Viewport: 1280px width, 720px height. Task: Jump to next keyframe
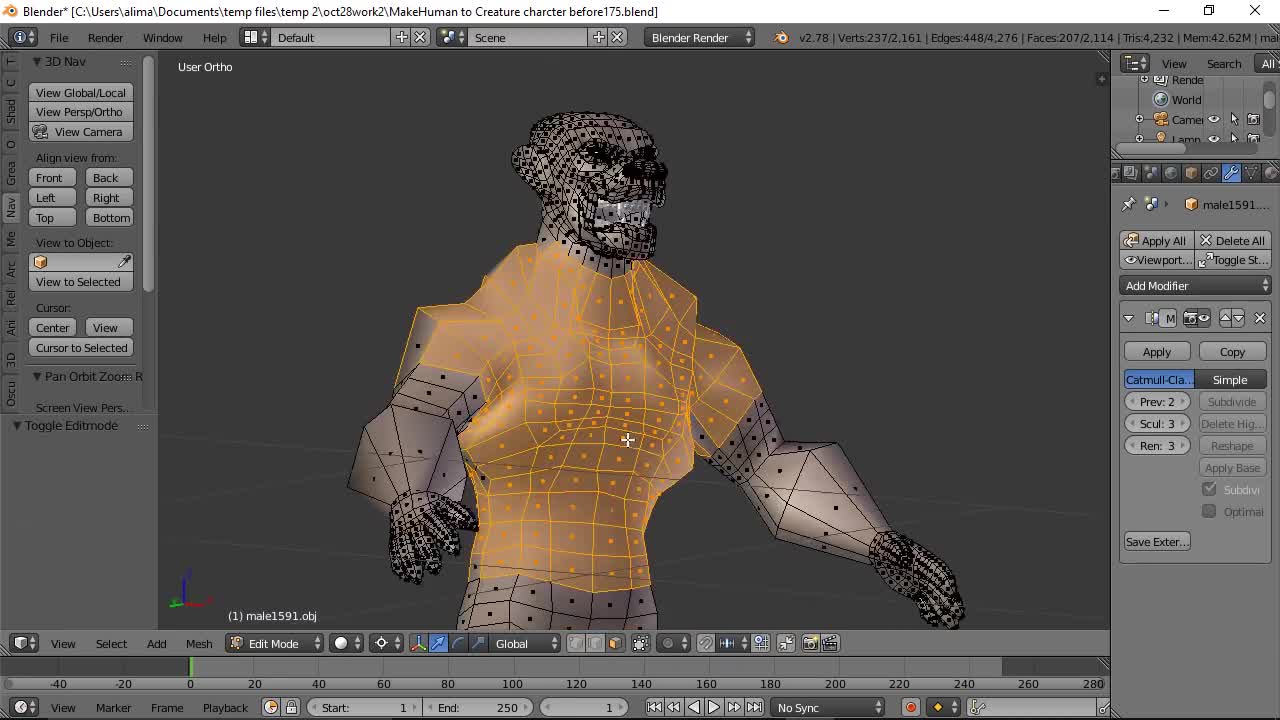734,707
